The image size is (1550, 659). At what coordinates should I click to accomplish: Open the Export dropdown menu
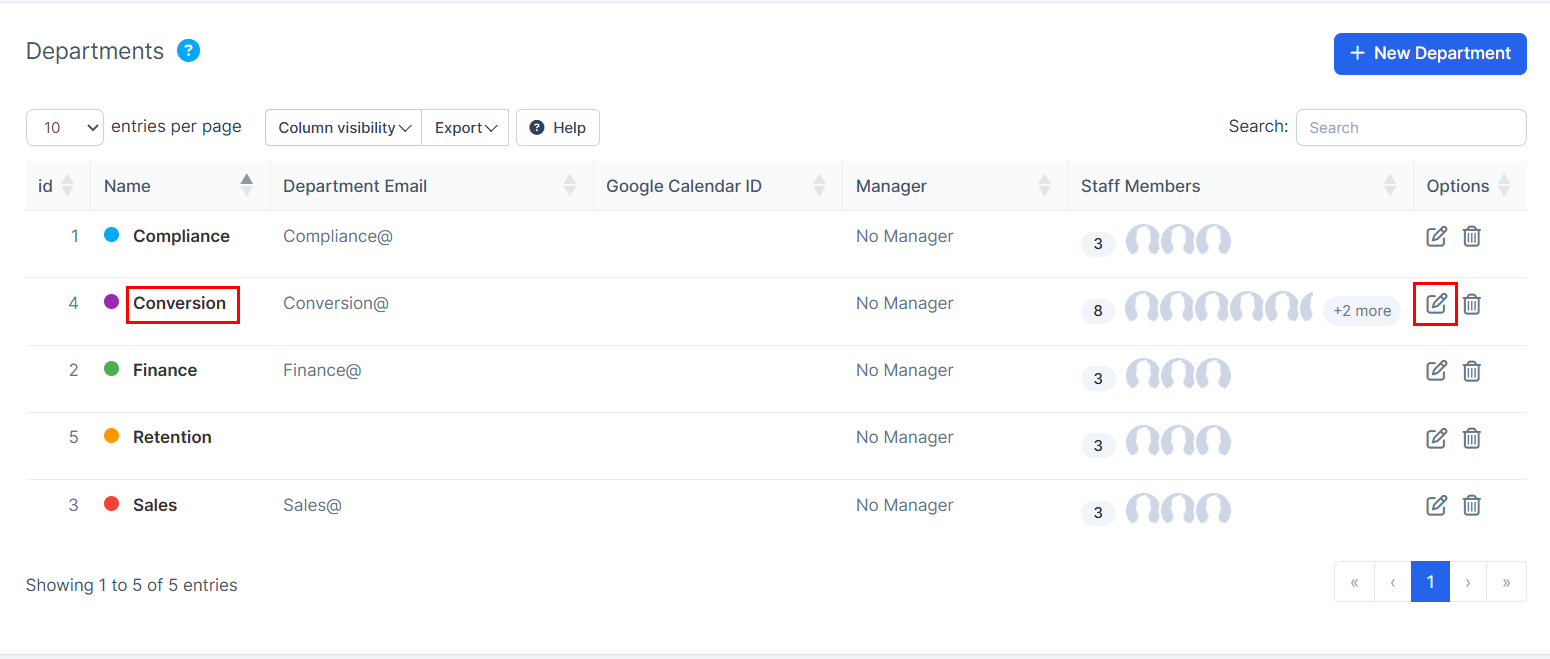465,128
